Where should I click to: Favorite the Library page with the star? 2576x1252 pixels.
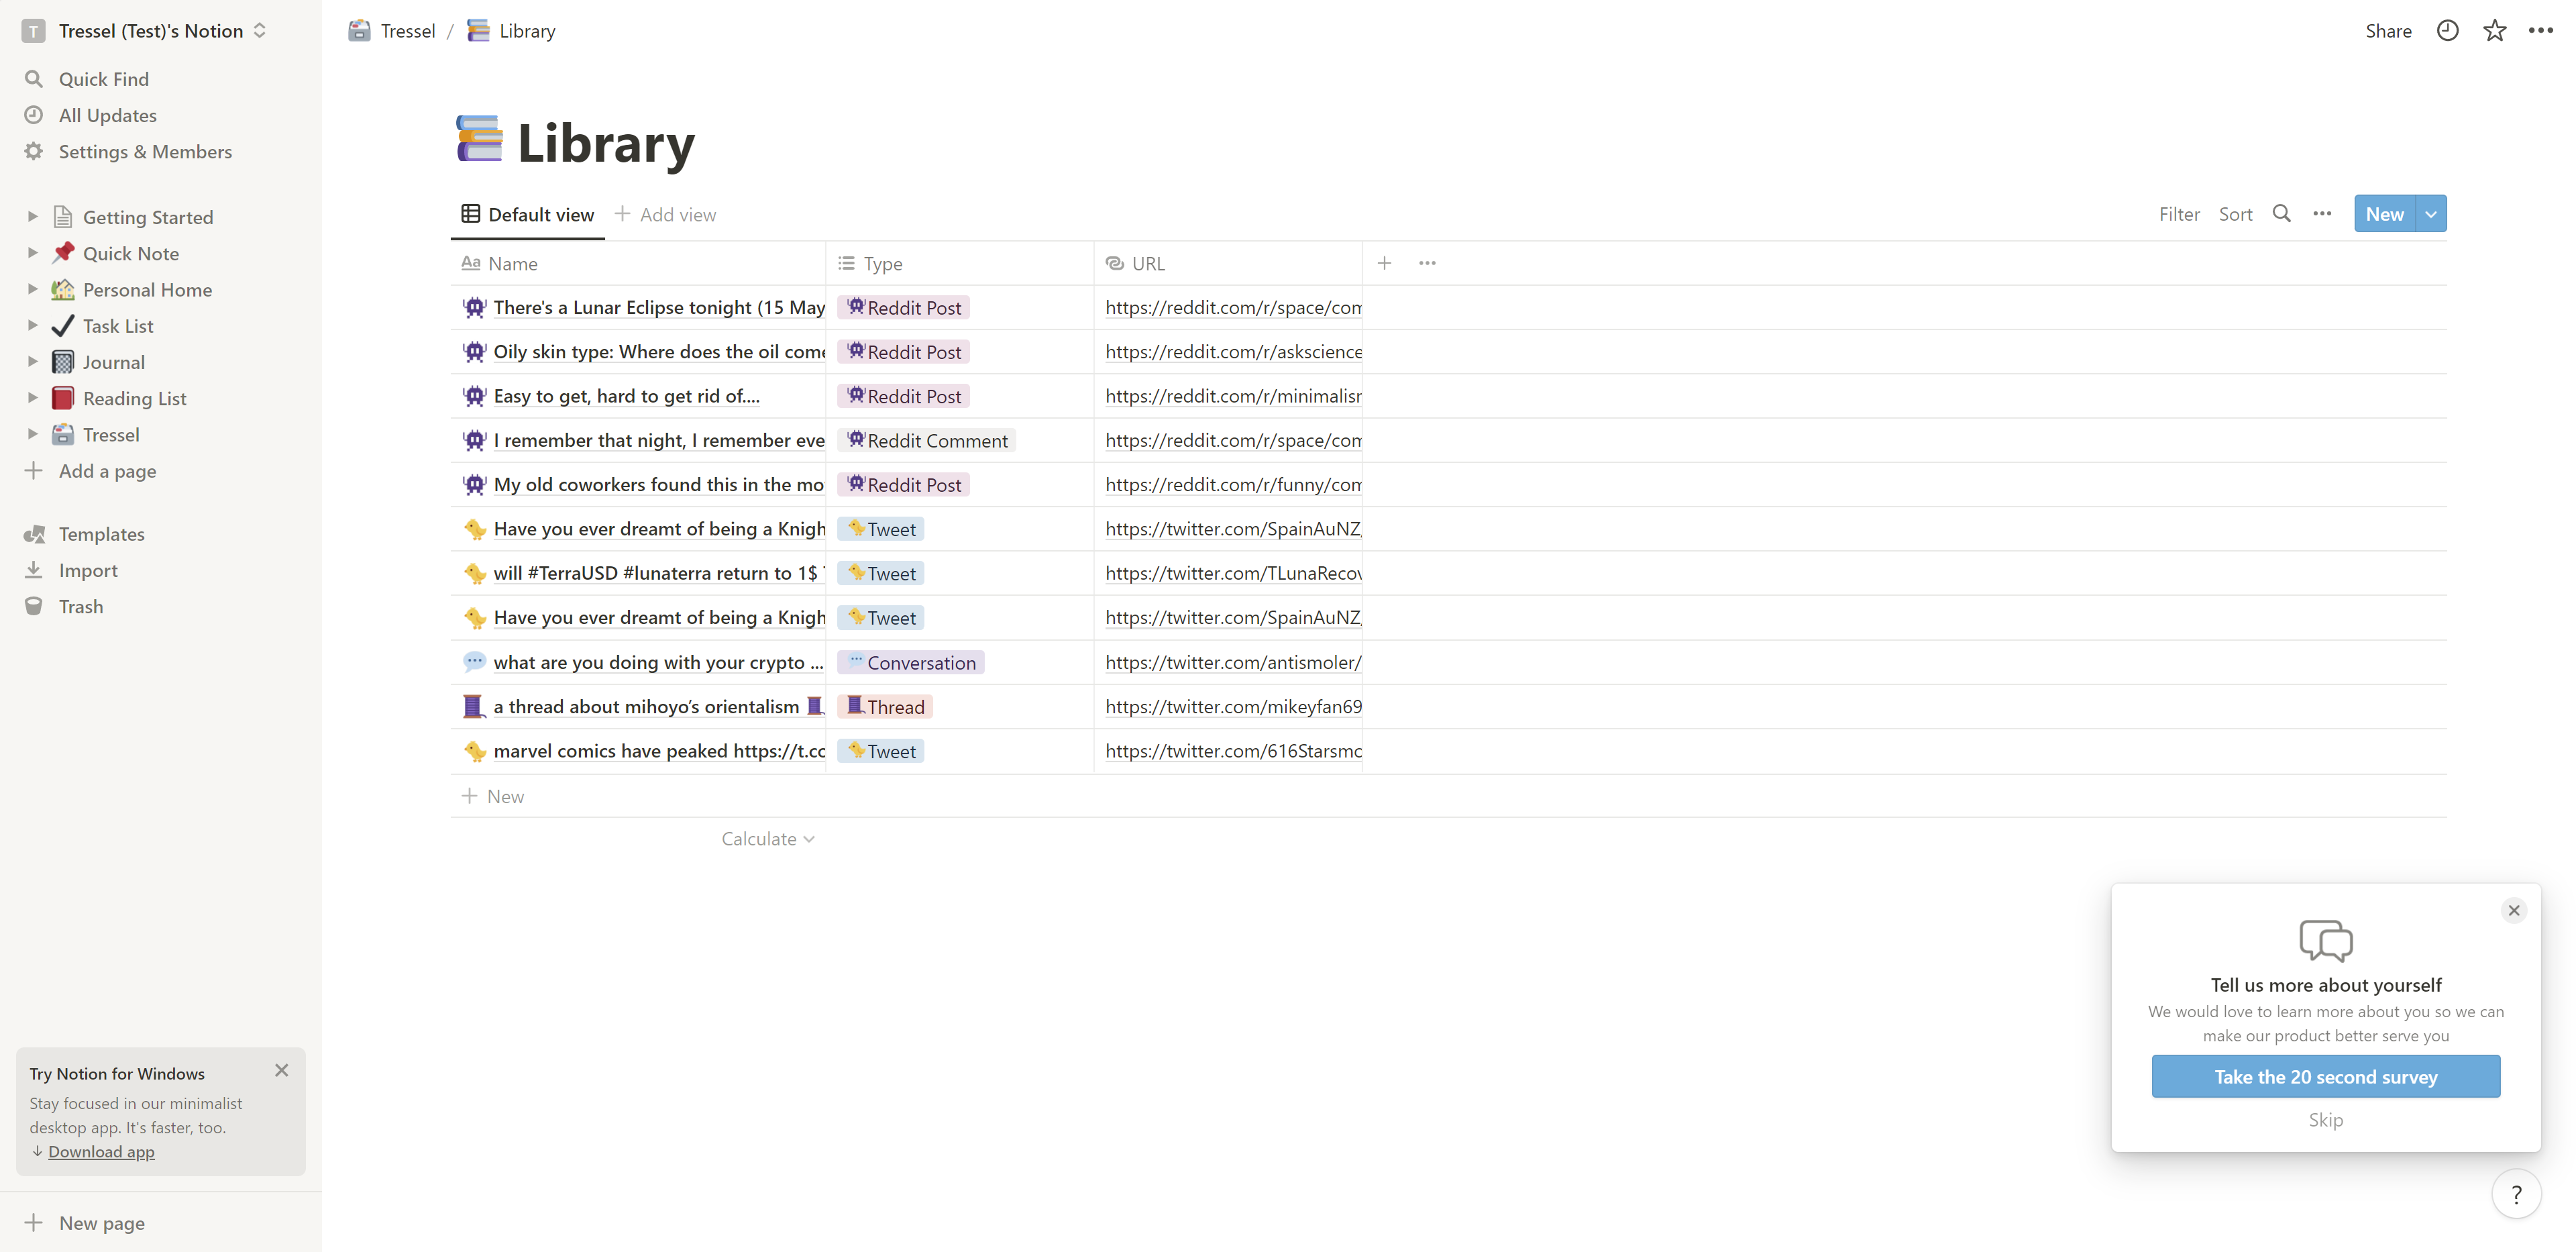click(x=2494, y=30)
